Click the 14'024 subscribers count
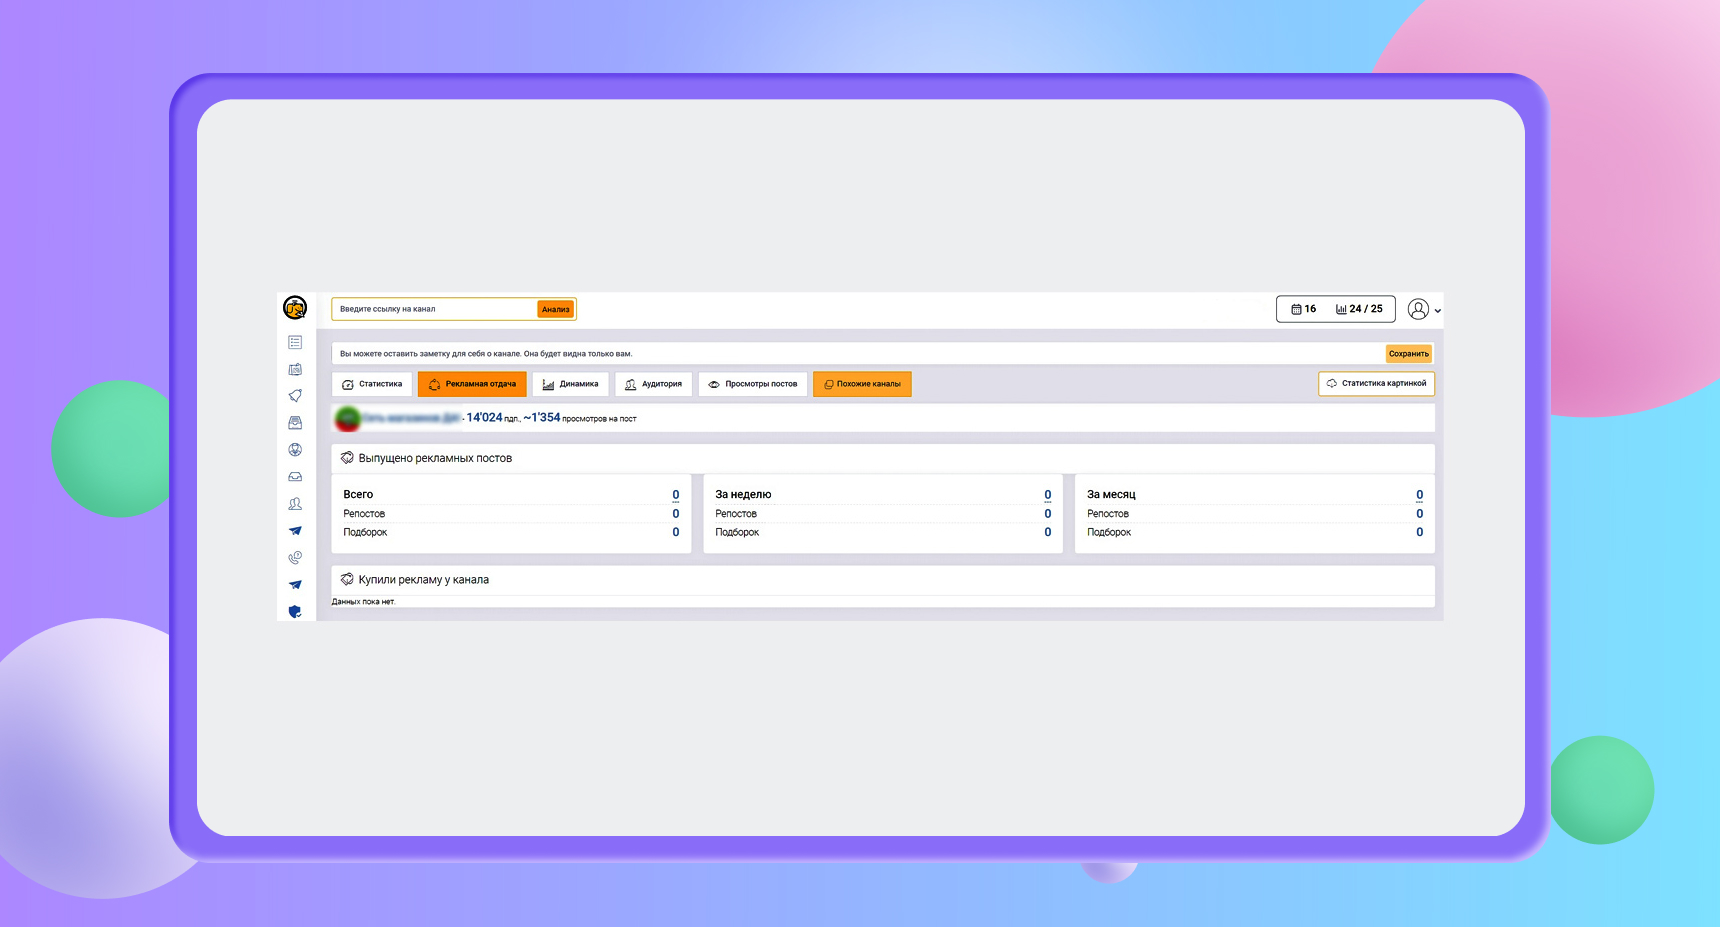The height and width of the screenshot is (927, 1720). coord(485,417)
